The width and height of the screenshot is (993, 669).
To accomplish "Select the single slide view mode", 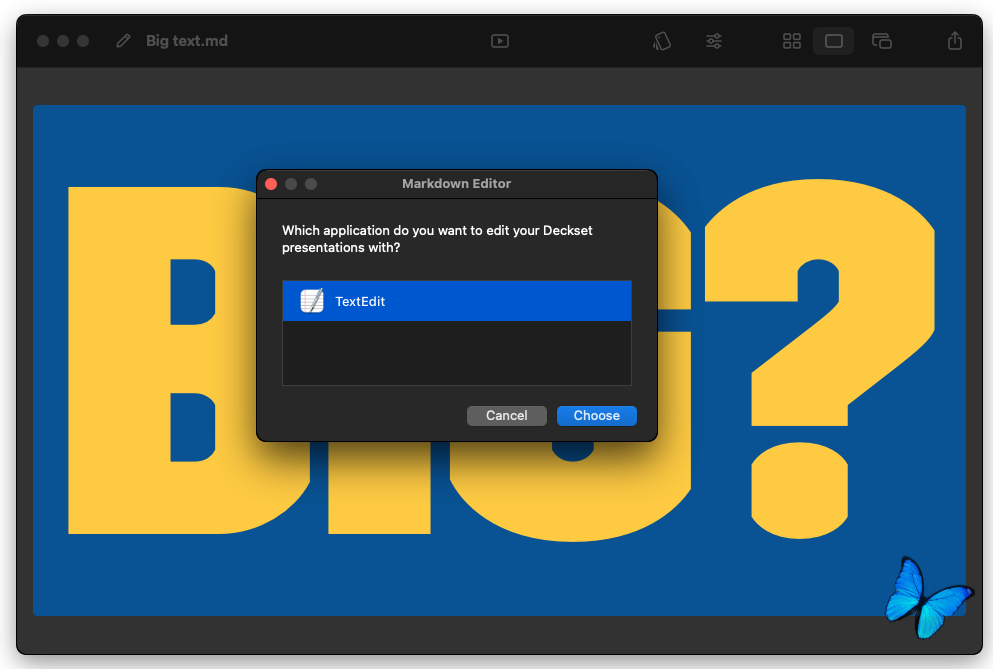I will (833, 41).
